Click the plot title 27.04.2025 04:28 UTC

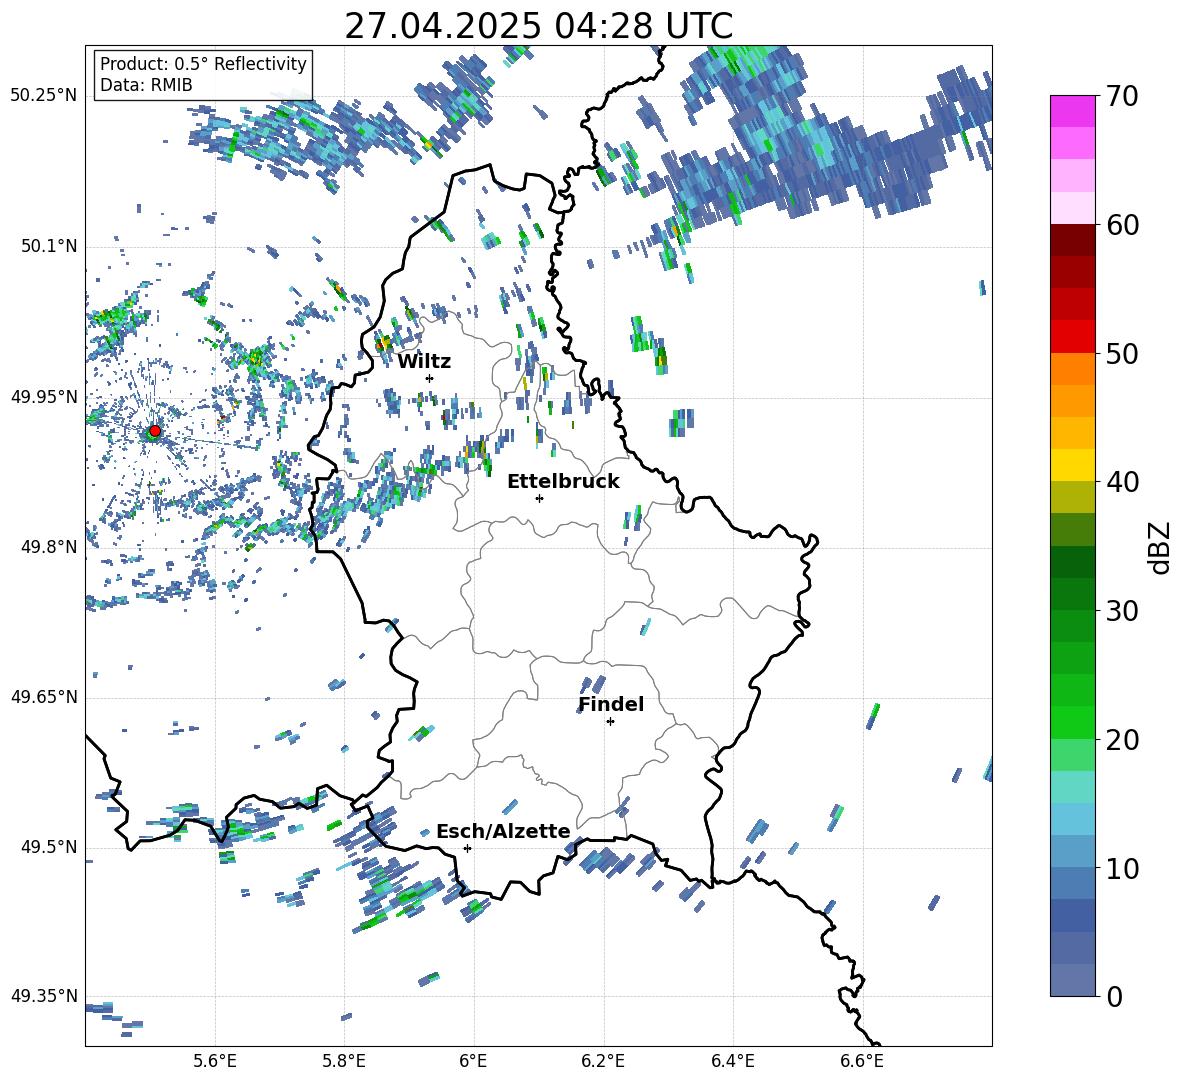538,26
